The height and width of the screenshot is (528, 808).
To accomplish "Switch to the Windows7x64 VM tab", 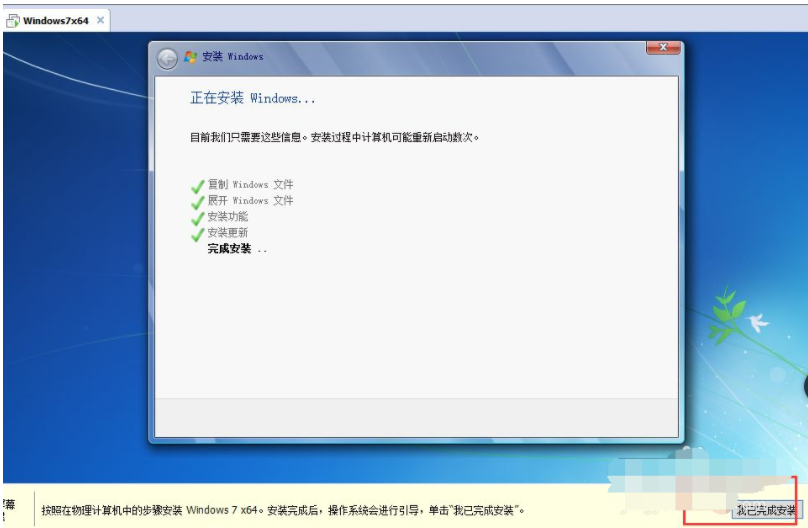I will point(56,21).
